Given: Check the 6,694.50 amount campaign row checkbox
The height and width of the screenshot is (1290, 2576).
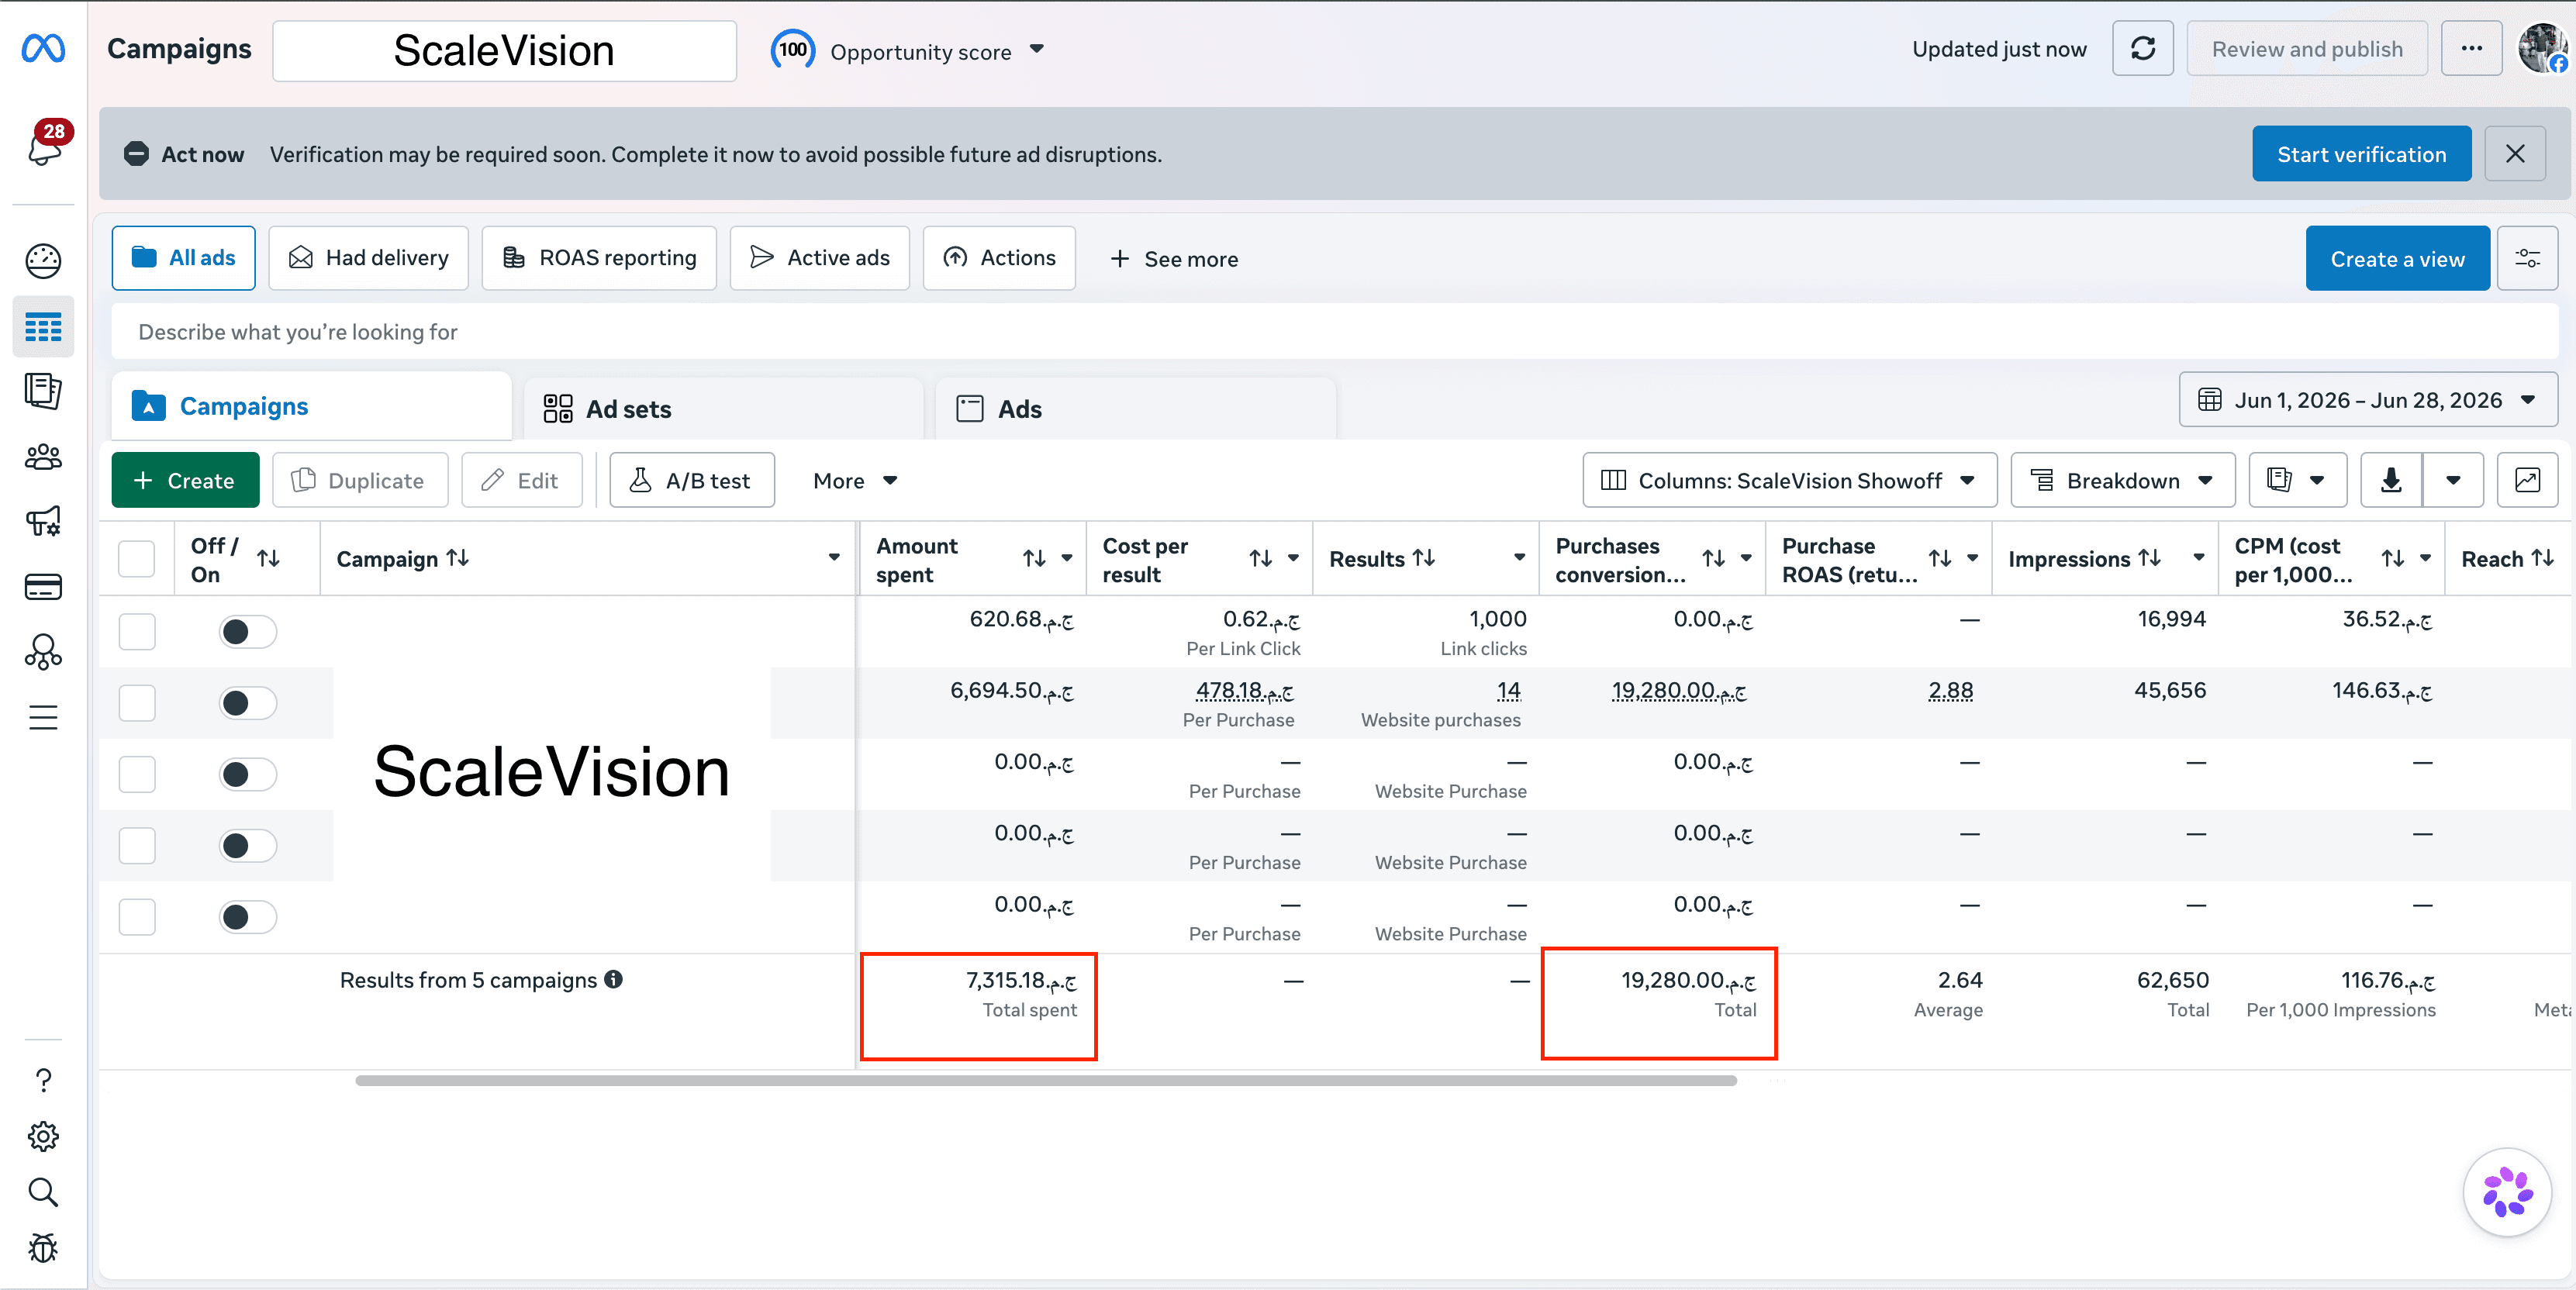Looking at the screenshot, I should coord(137,703).
